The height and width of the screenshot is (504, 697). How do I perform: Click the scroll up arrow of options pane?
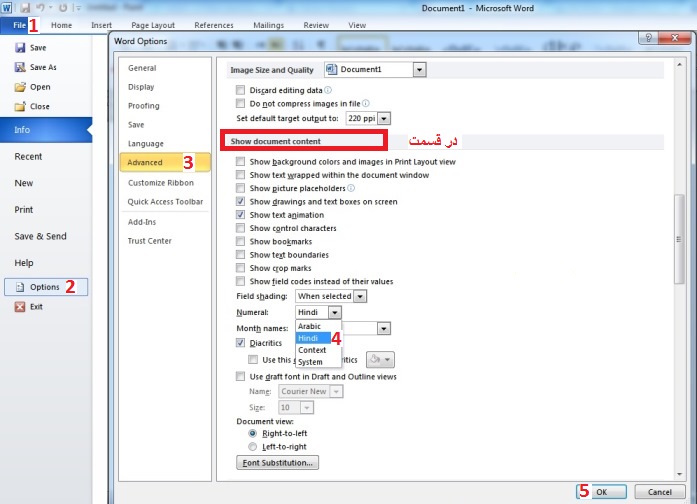click(679, 64)
